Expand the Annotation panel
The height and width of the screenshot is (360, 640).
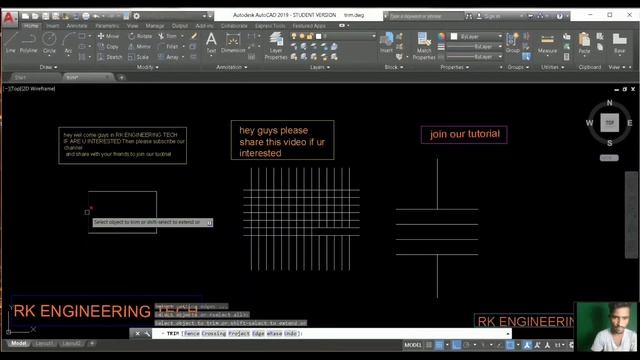(231, 67)
